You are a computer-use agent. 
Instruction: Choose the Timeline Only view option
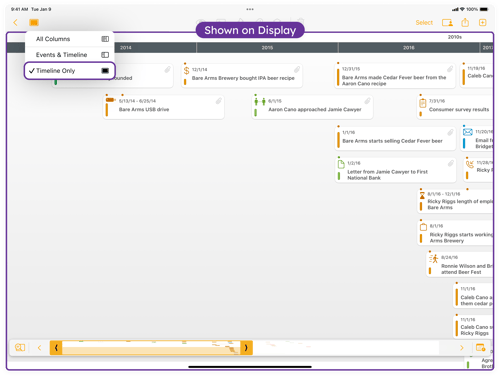point(70,71)
